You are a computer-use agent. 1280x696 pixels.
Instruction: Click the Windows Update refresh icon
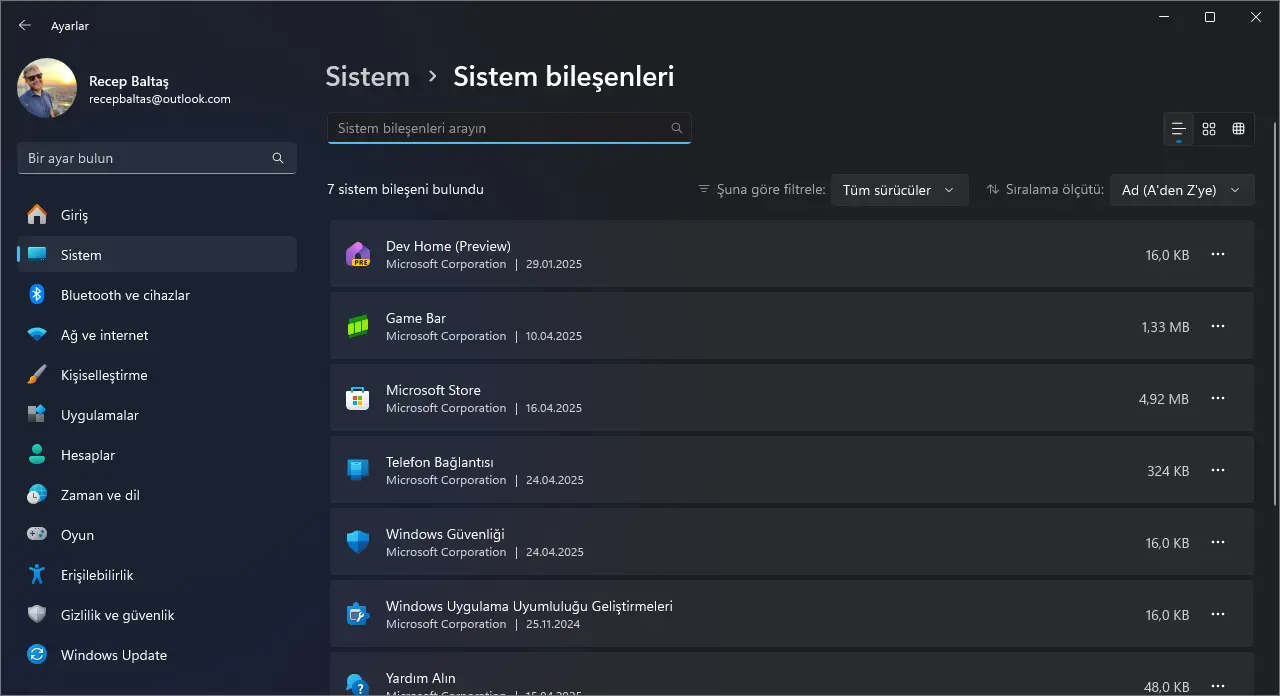[37, 655]
